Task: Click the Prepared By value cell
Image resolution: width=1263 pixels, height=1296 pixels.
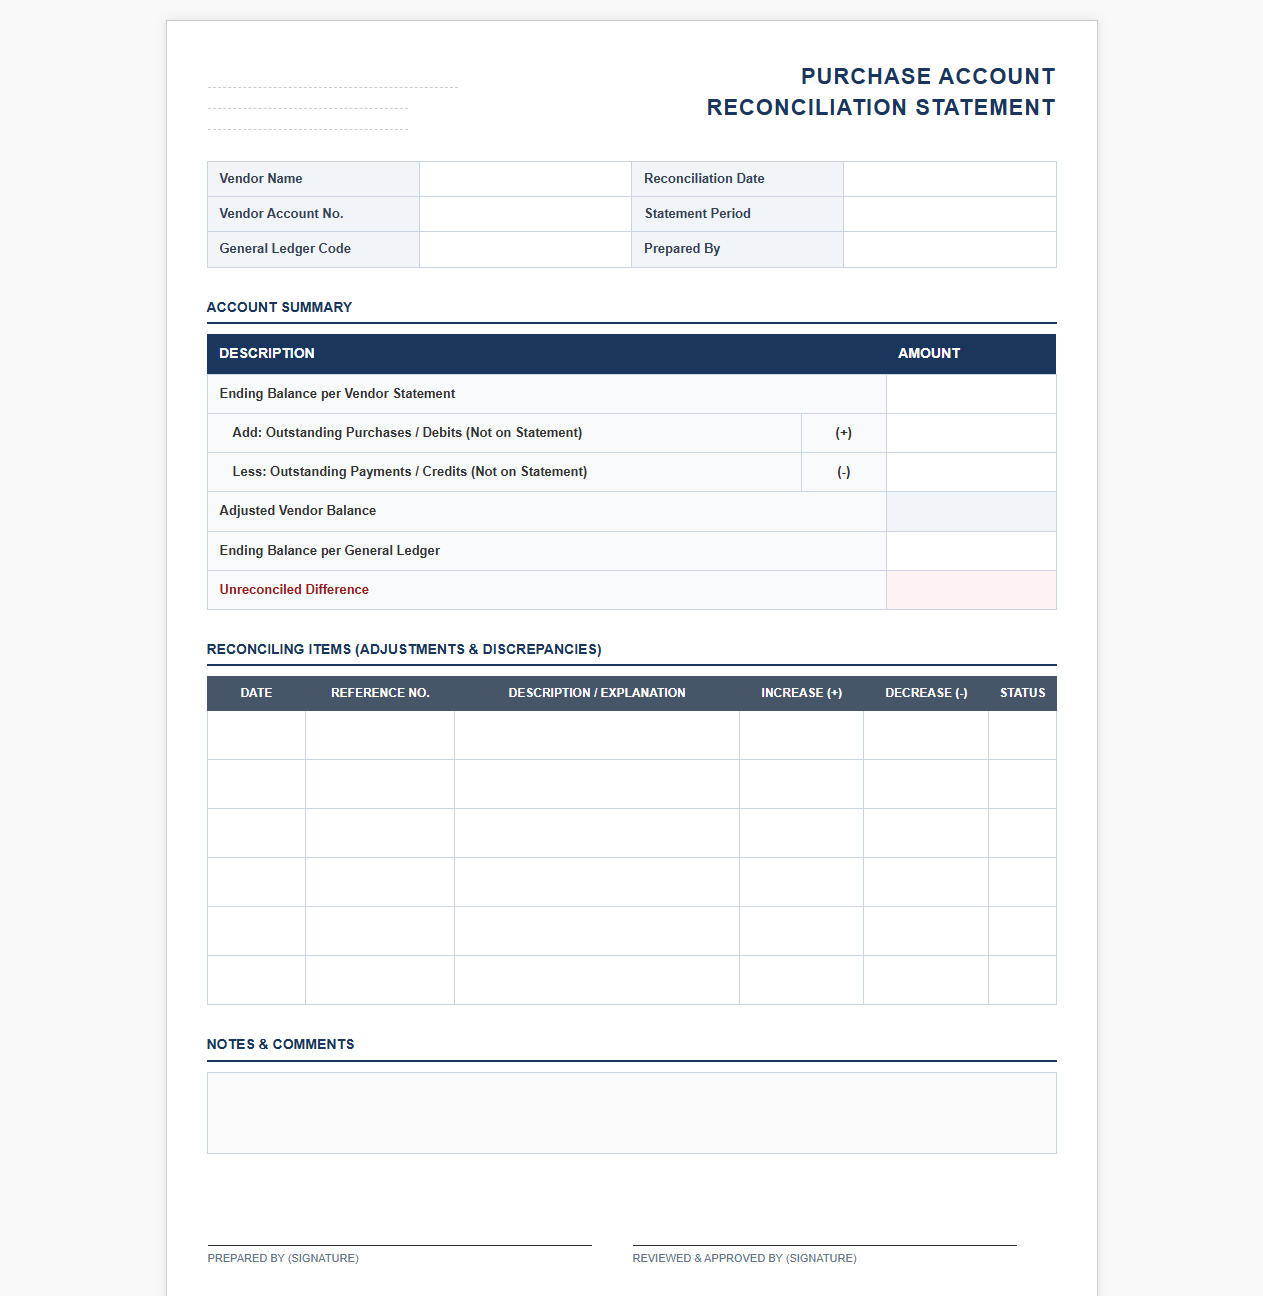Action: pos(950,249)
